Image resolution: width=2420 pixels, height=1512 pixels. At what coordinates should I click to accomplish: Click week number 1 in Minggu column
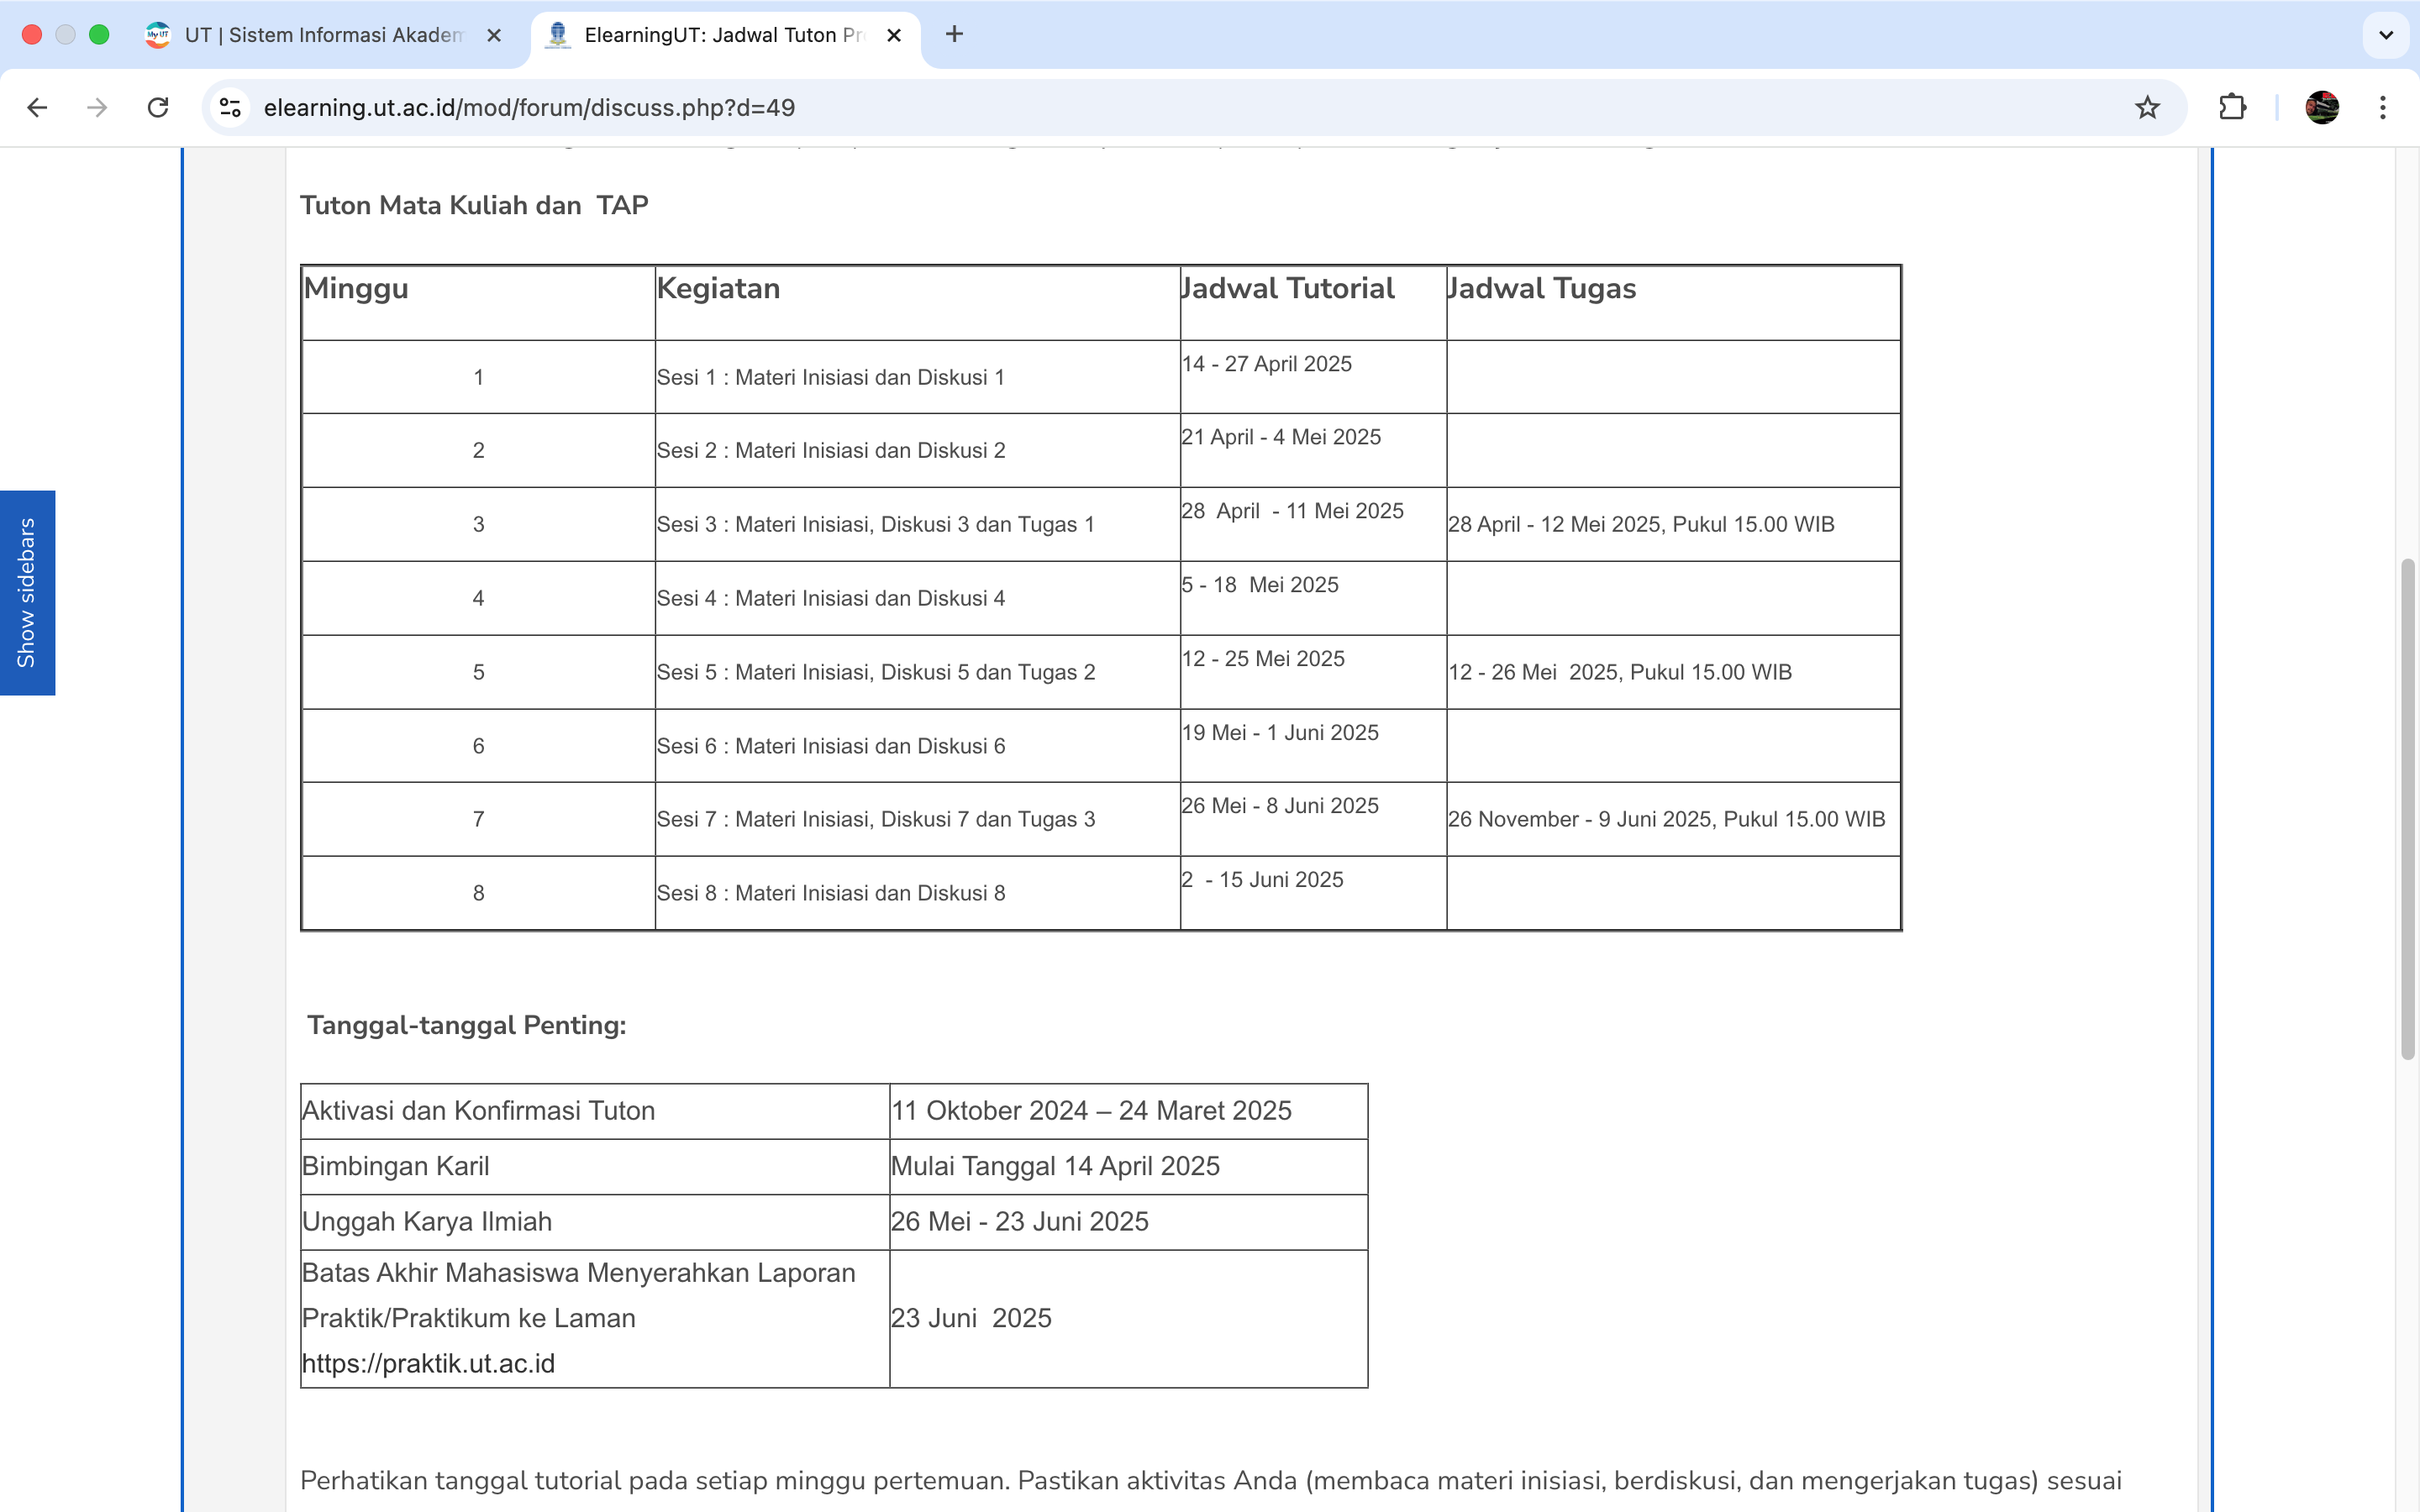coord(479,377)
